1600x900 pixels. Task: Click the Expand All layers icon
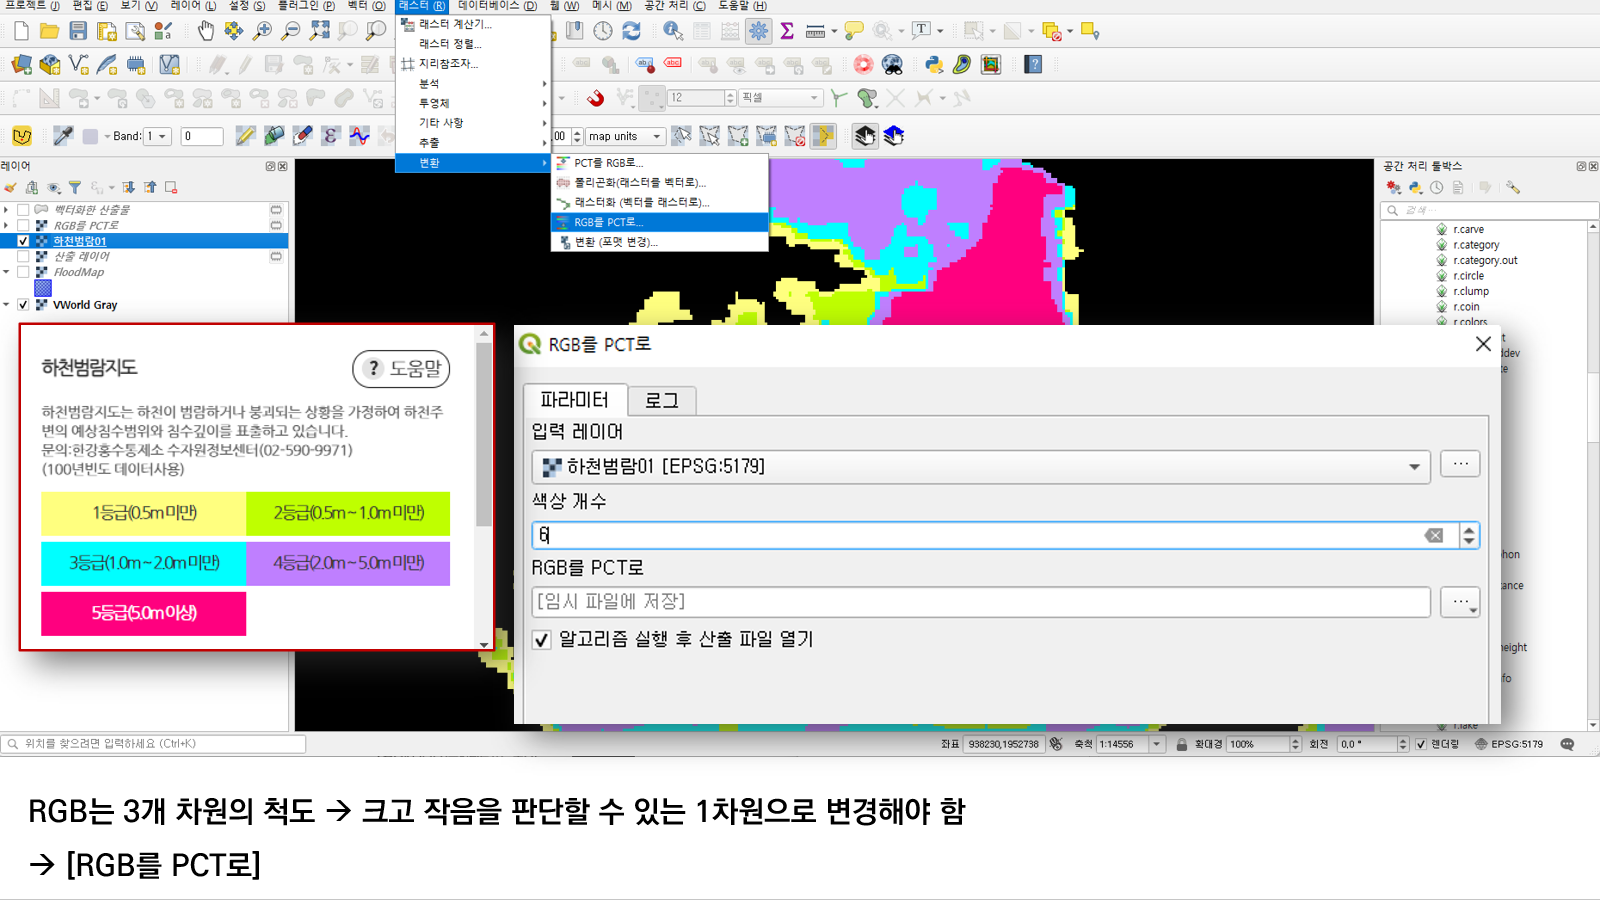coord(129,188)
